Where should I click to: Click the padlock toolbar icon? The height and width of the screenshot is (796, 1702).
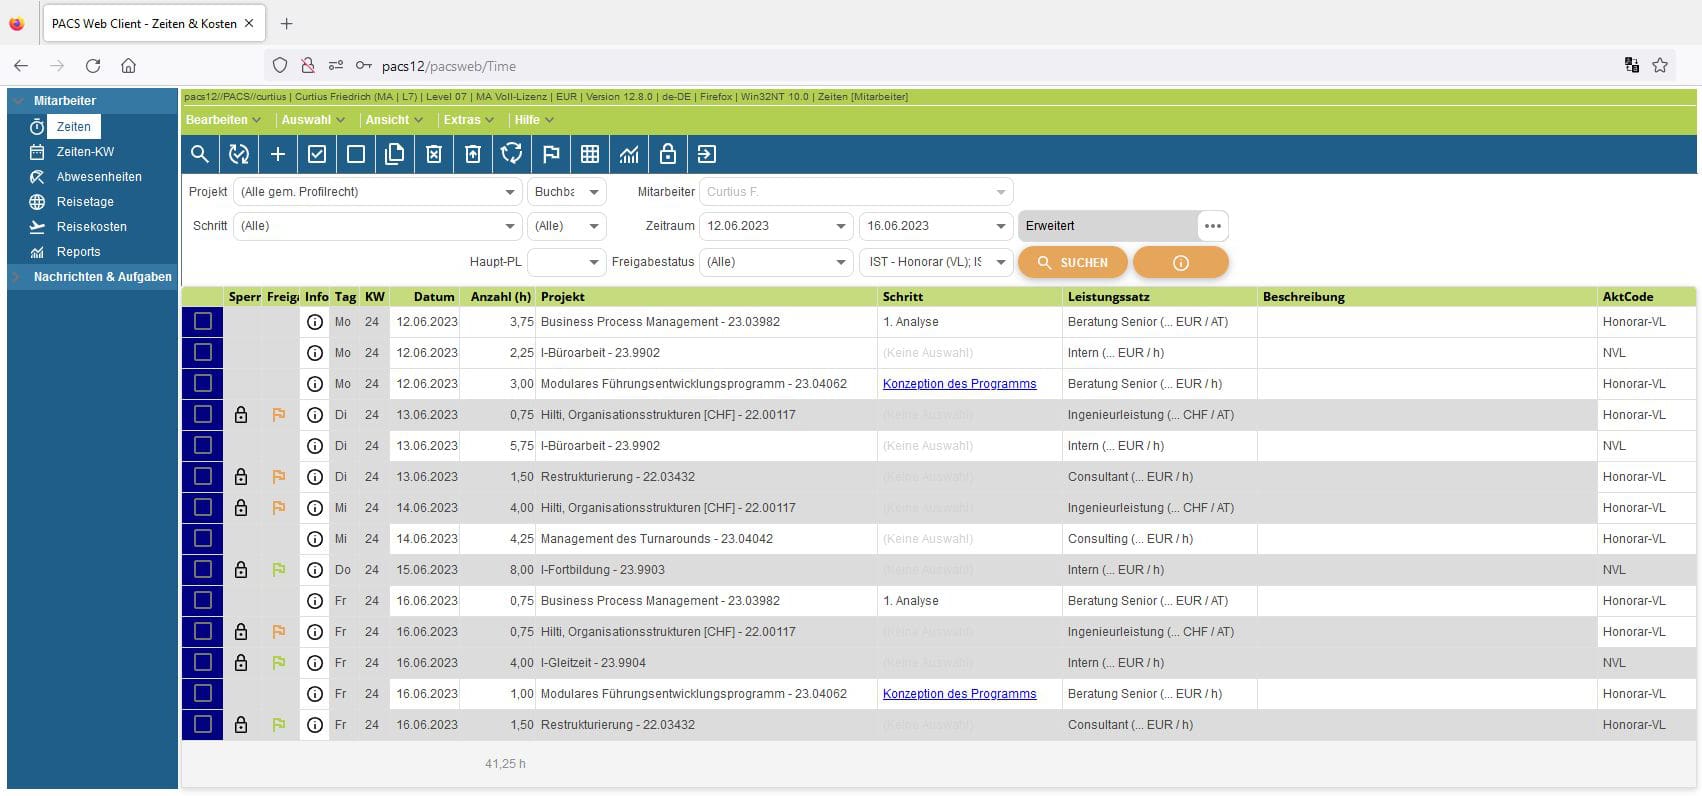668,154
